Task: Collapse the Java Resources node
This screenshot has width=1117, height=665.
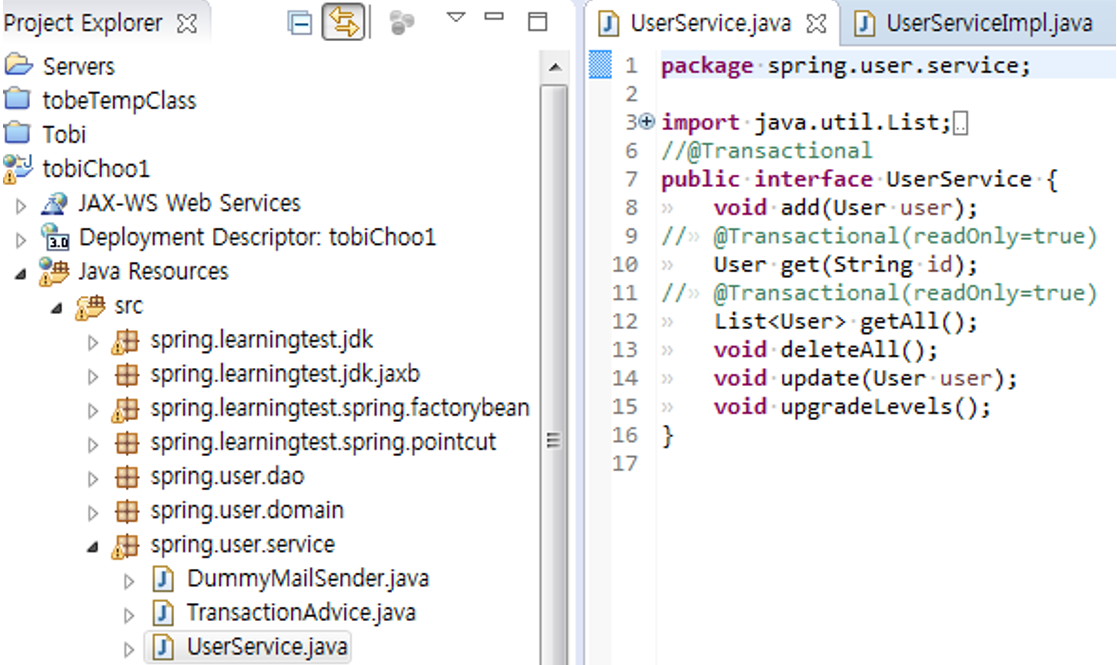Action: [x=21, y=273]
